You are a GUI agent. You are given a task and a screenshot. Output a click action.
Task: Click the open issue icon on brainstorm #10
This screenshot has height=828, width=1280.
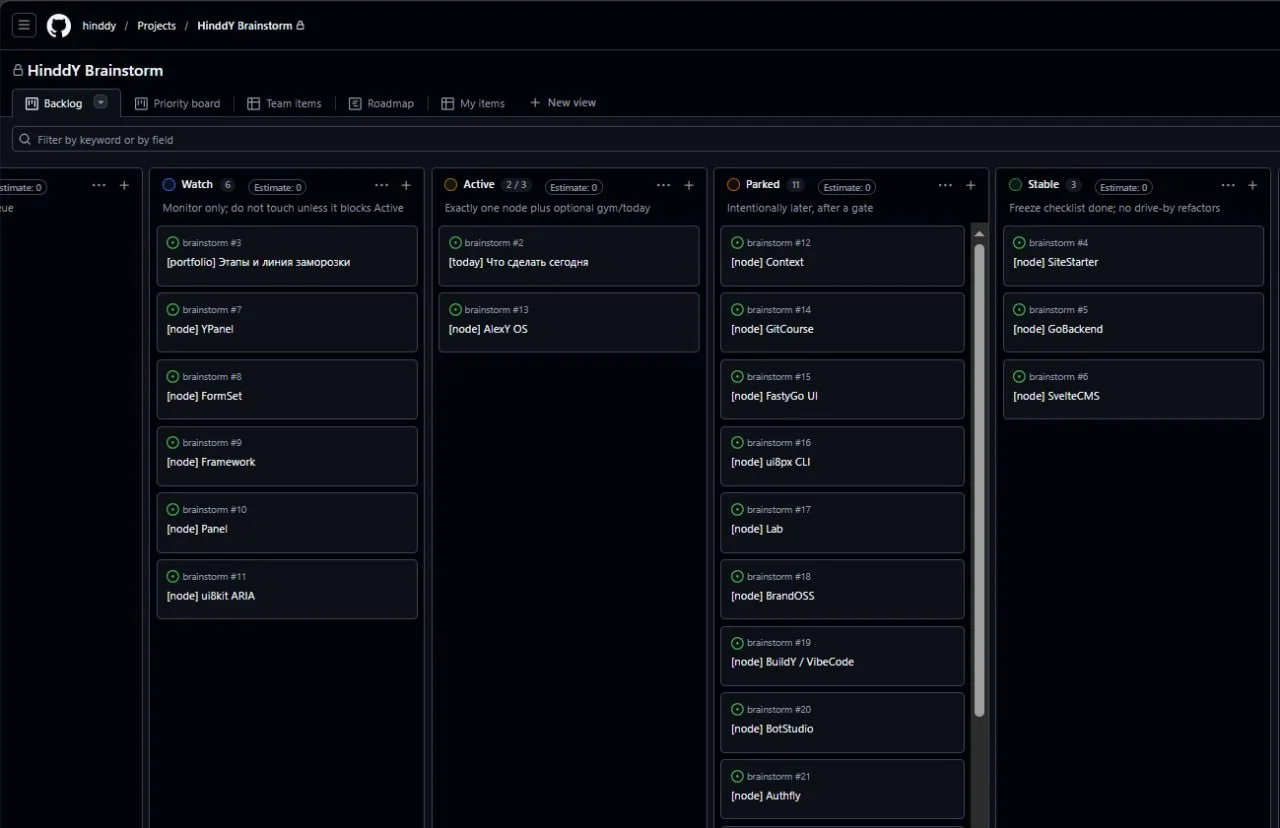tap(173, 509)
